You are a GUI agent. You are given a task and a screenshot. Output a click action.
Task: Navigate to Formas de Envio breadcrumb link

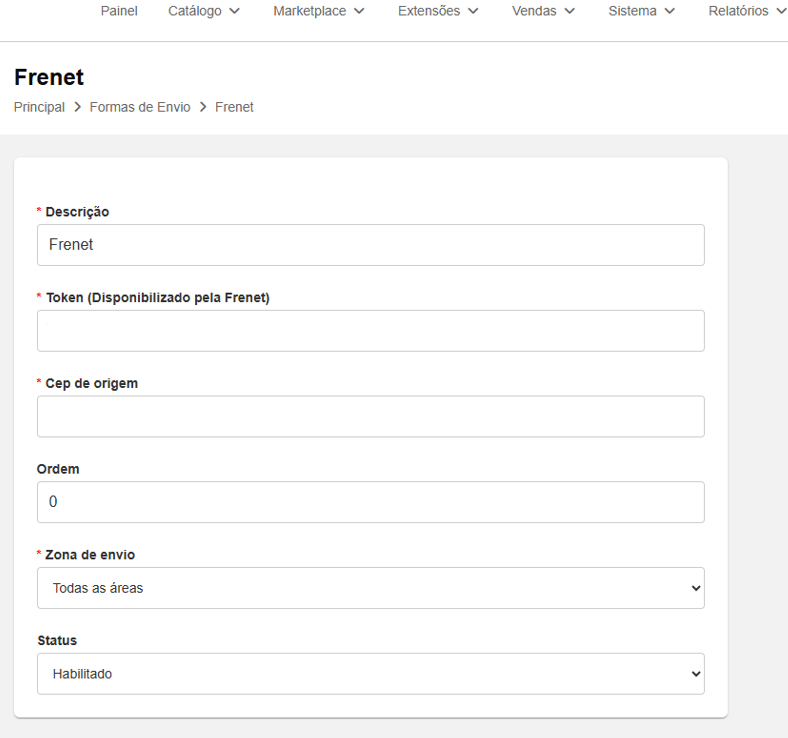(x=139, y=107)
